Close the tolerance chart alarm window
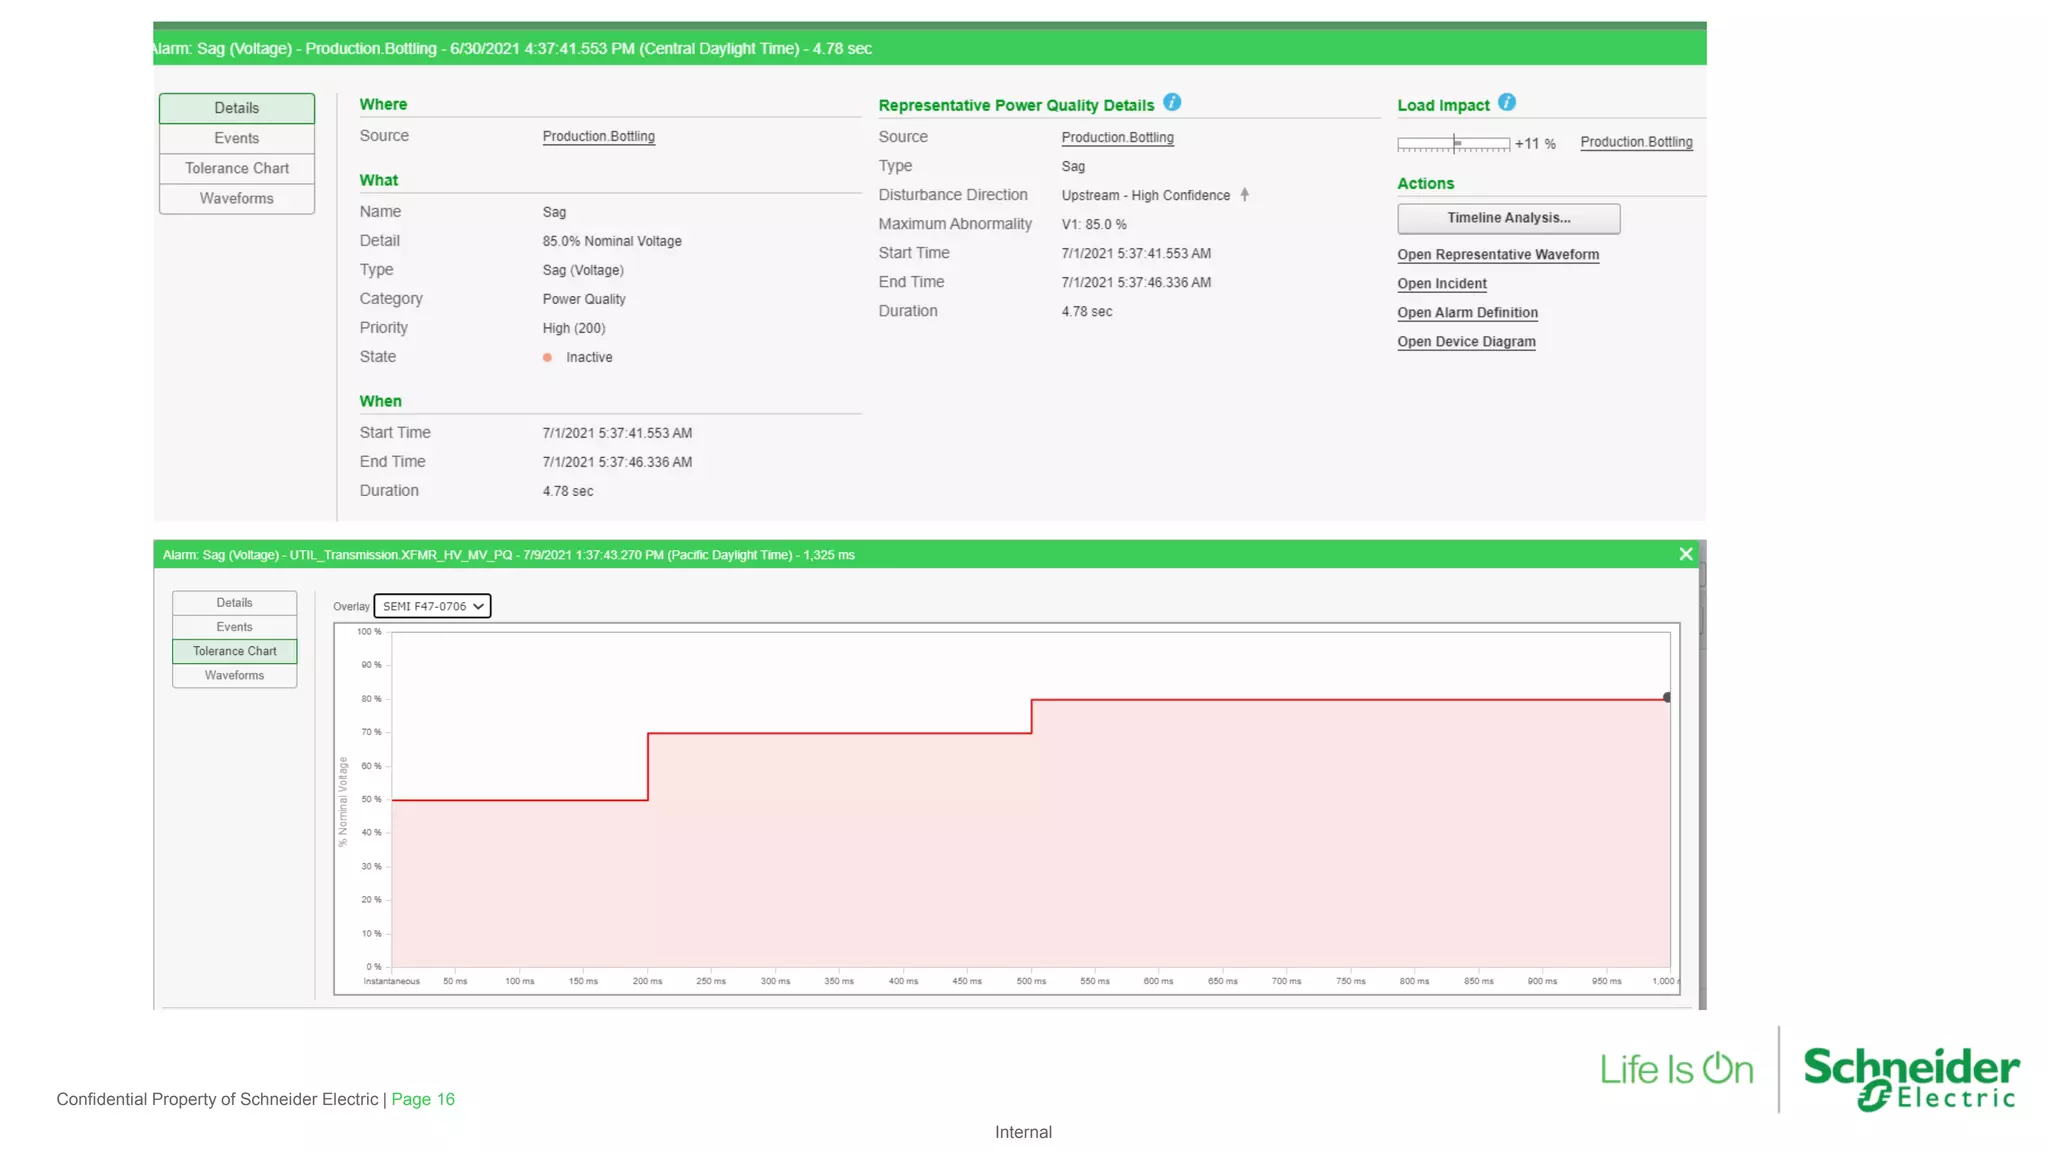 point(1686,554)
